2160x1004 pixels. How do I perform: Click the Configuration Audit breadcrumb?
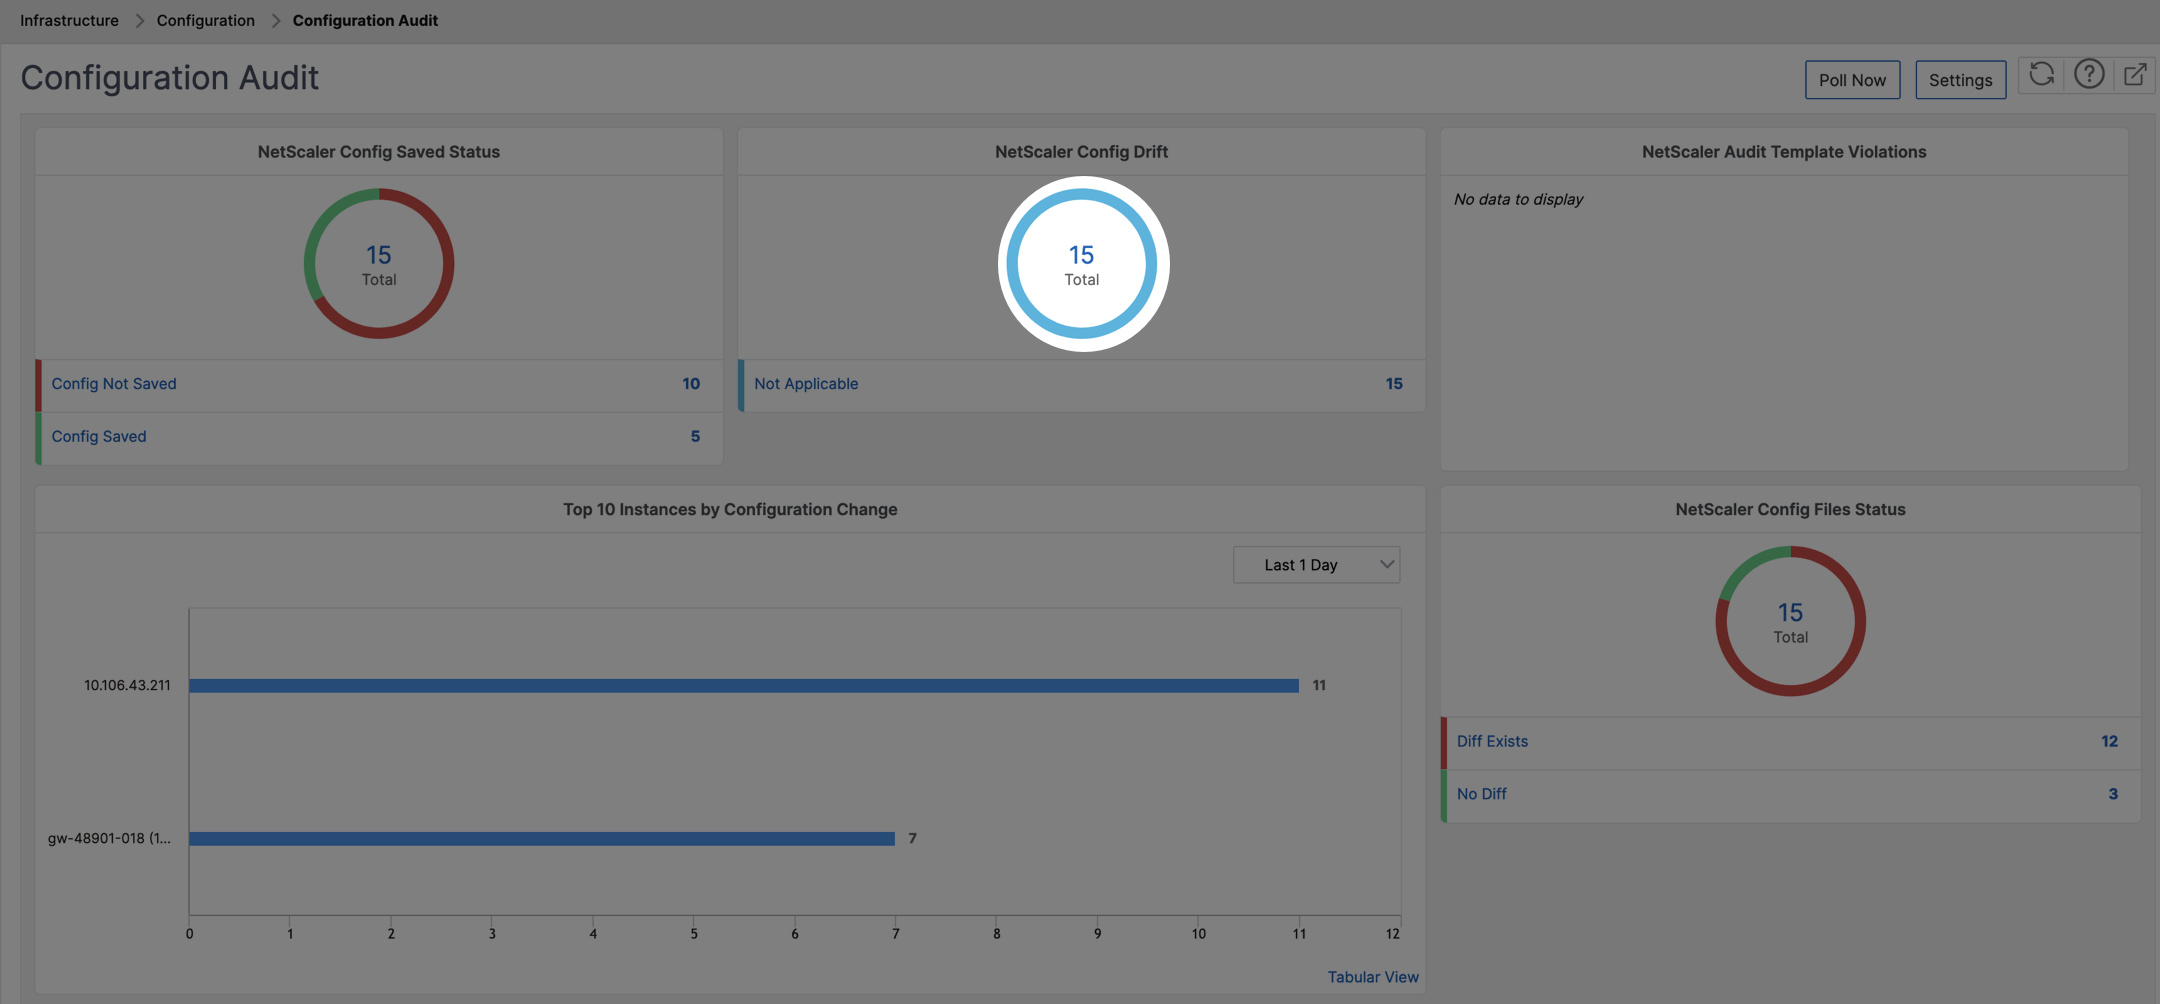(x=365, y=20)
